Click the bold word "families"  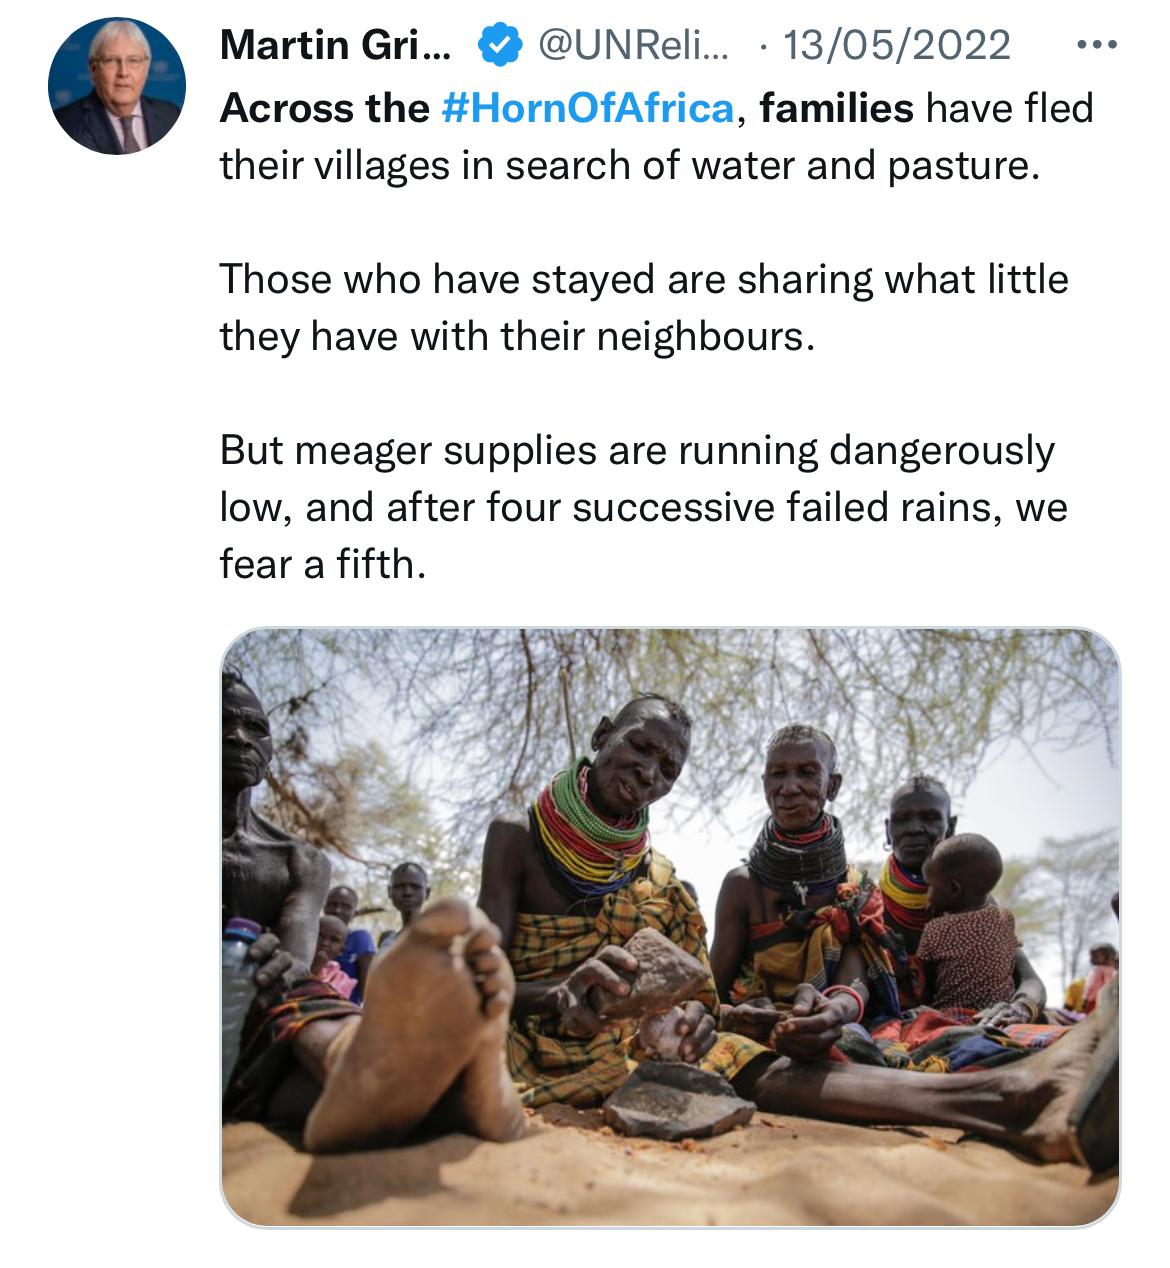pyautogui.click(x=836, y=108)
